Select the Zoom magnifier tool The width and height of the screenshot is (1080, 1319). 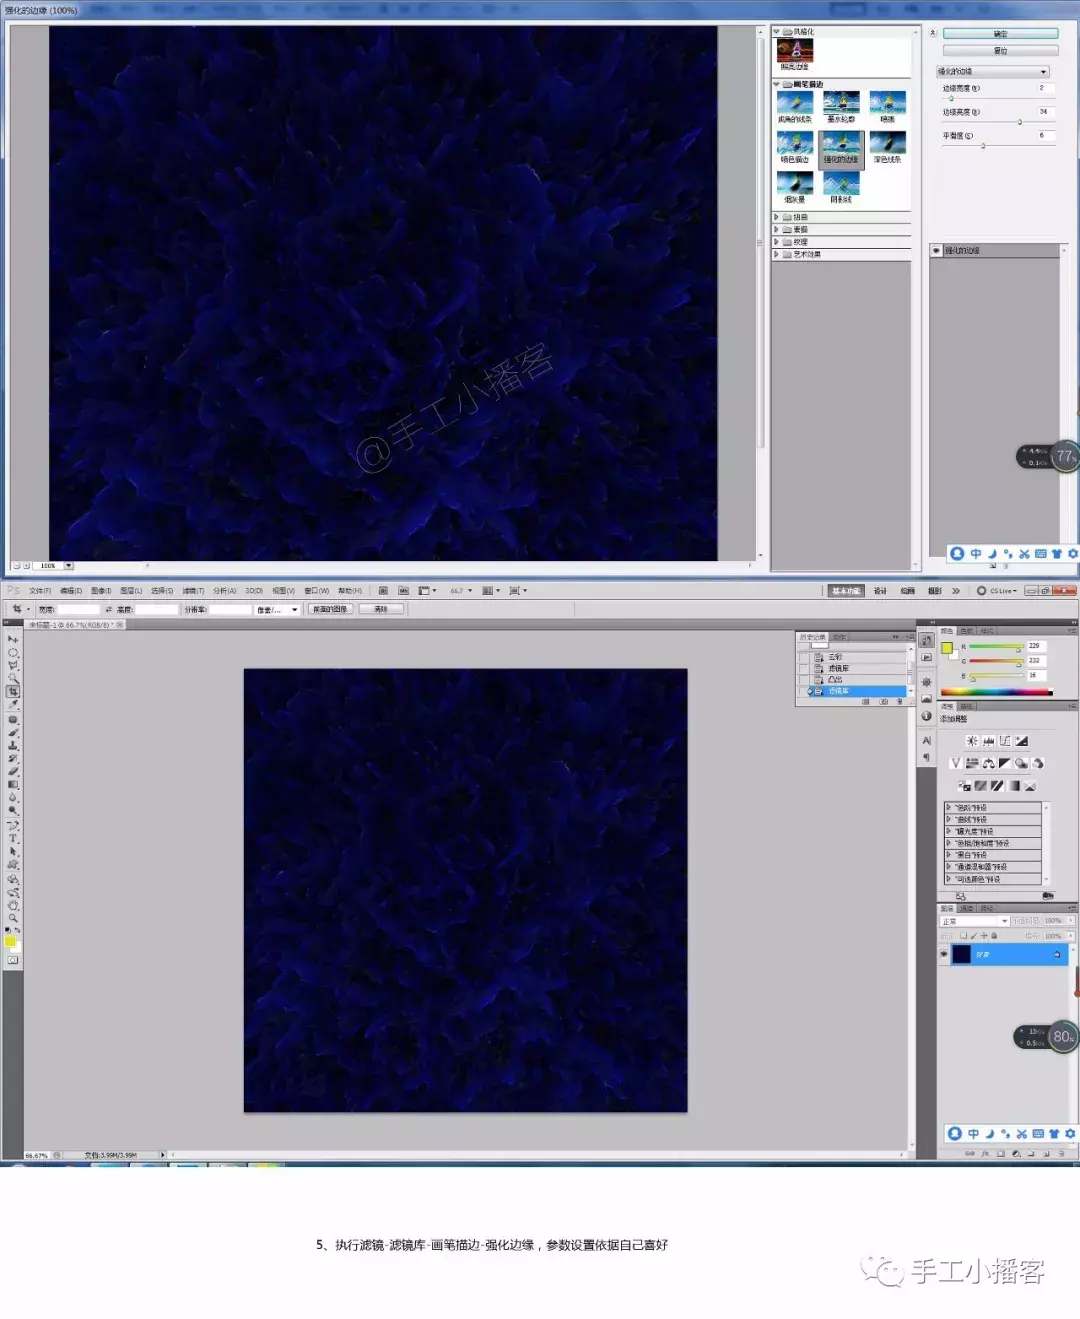[13, 918]
